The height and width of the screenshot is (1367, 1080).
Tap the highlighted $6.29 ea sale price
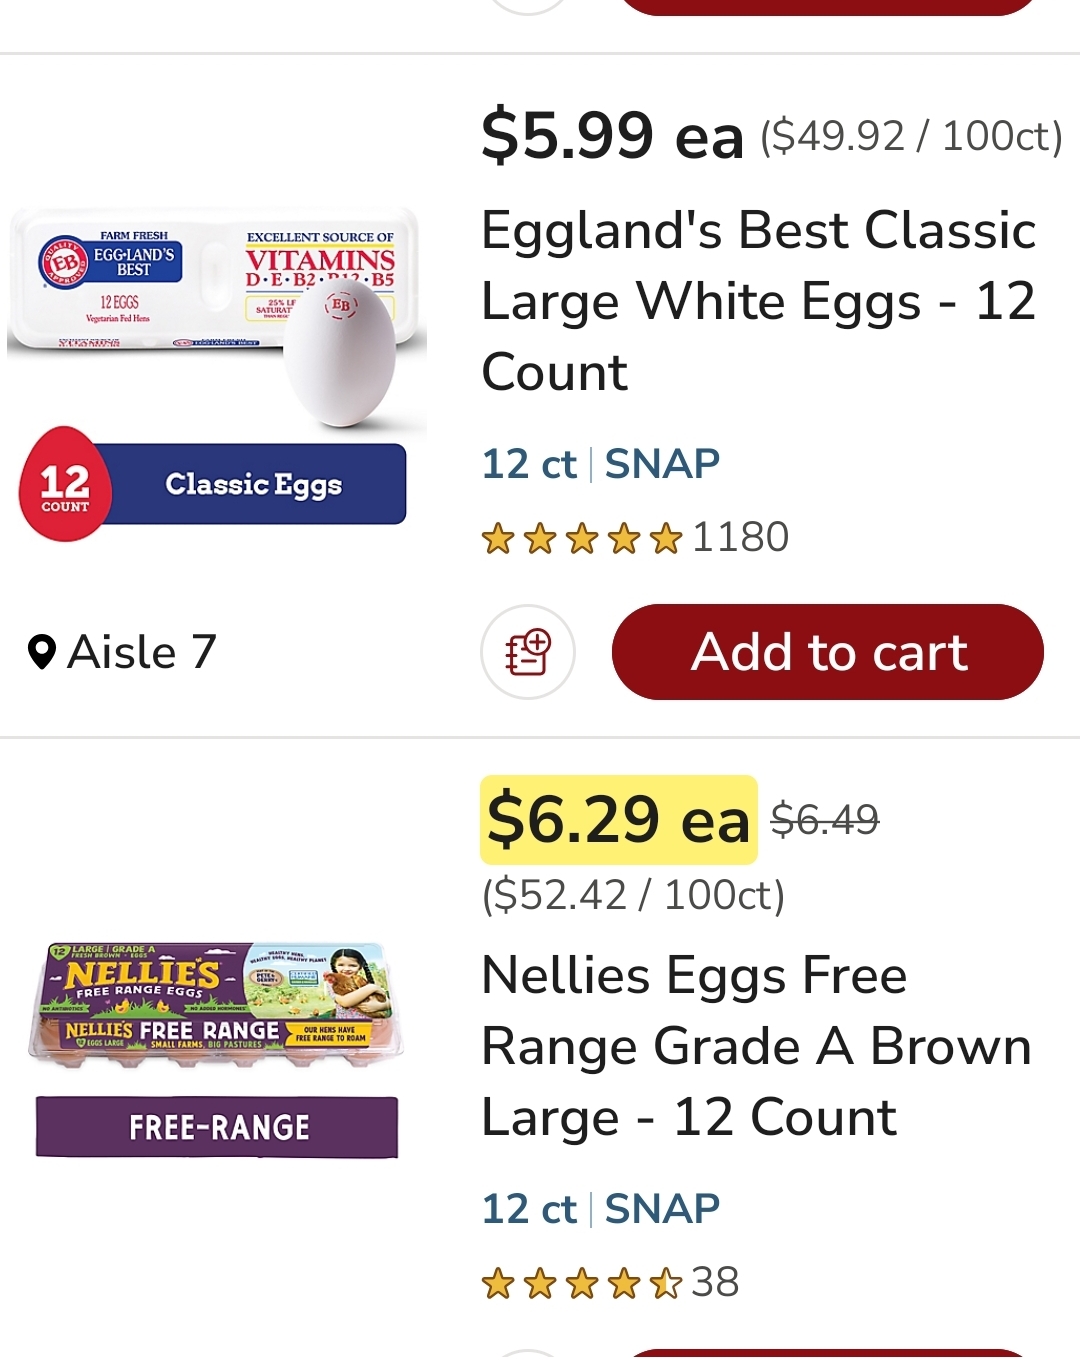tap(619, 820)
